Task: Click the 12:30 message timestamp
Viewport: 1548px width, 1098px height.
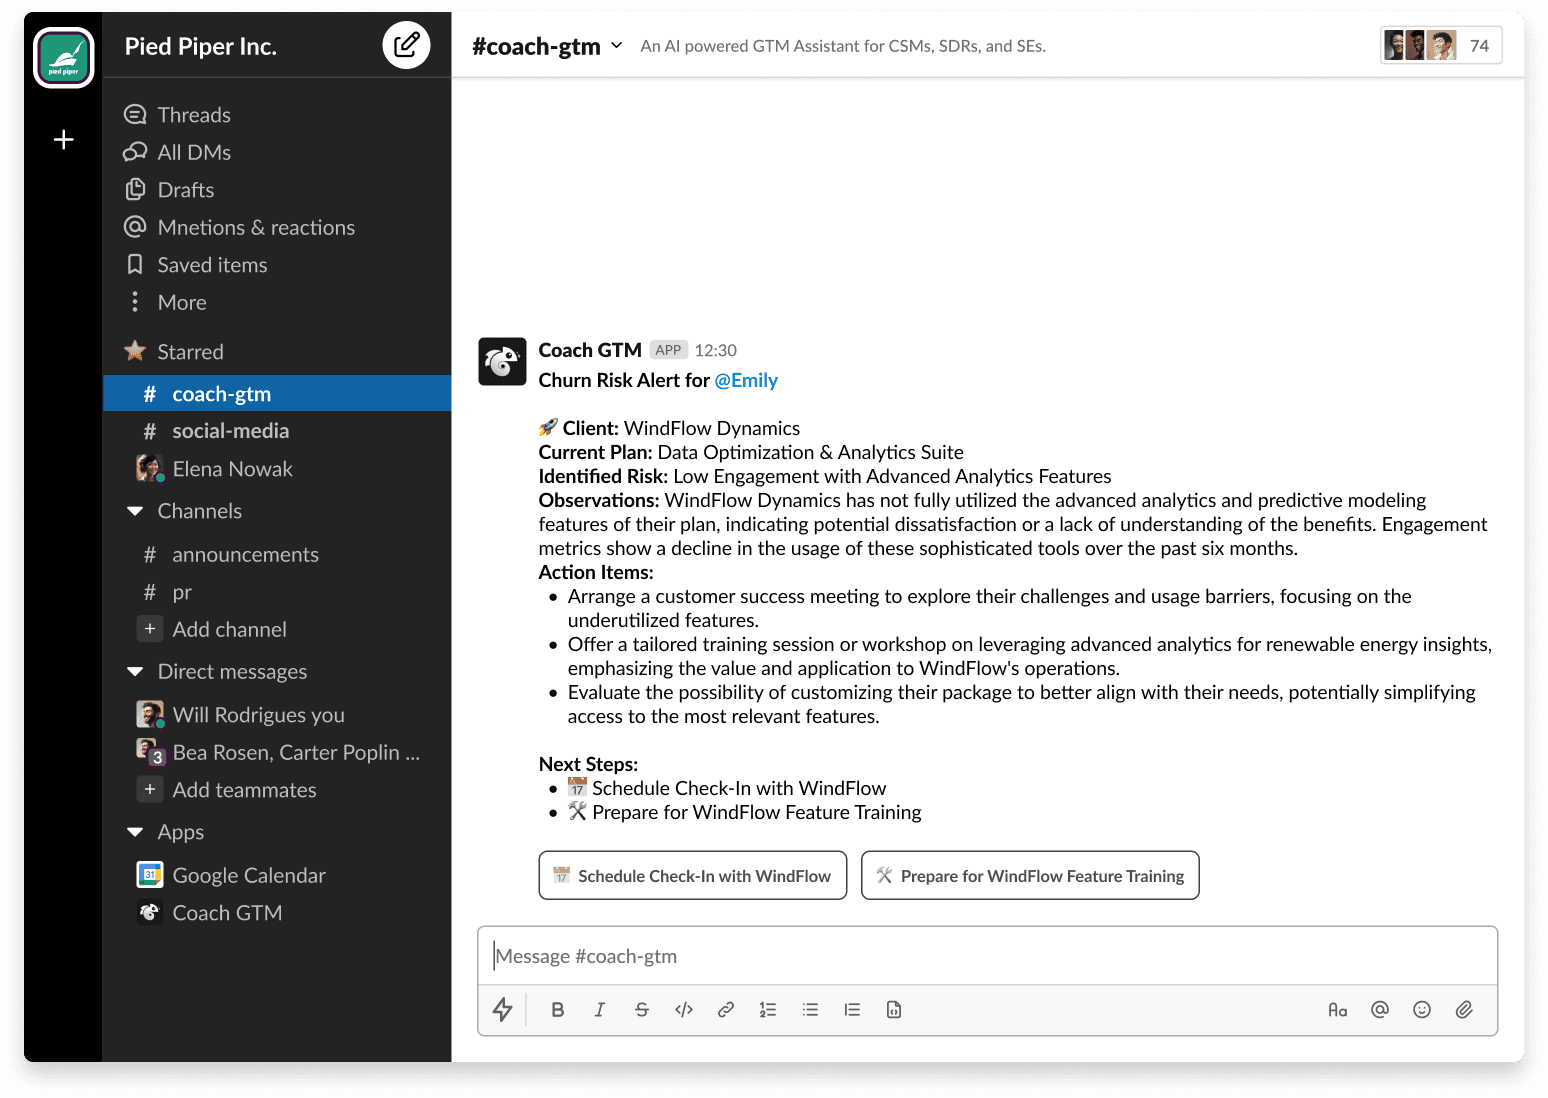Action: point(715,351)
